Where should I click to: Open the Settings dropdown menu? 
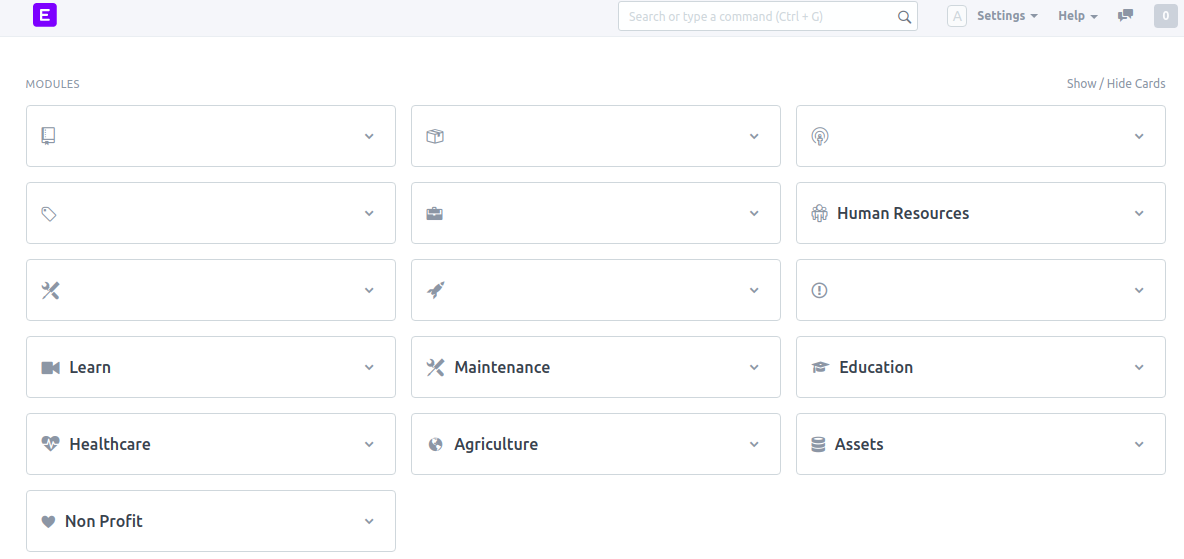(x=1007, y=15)
